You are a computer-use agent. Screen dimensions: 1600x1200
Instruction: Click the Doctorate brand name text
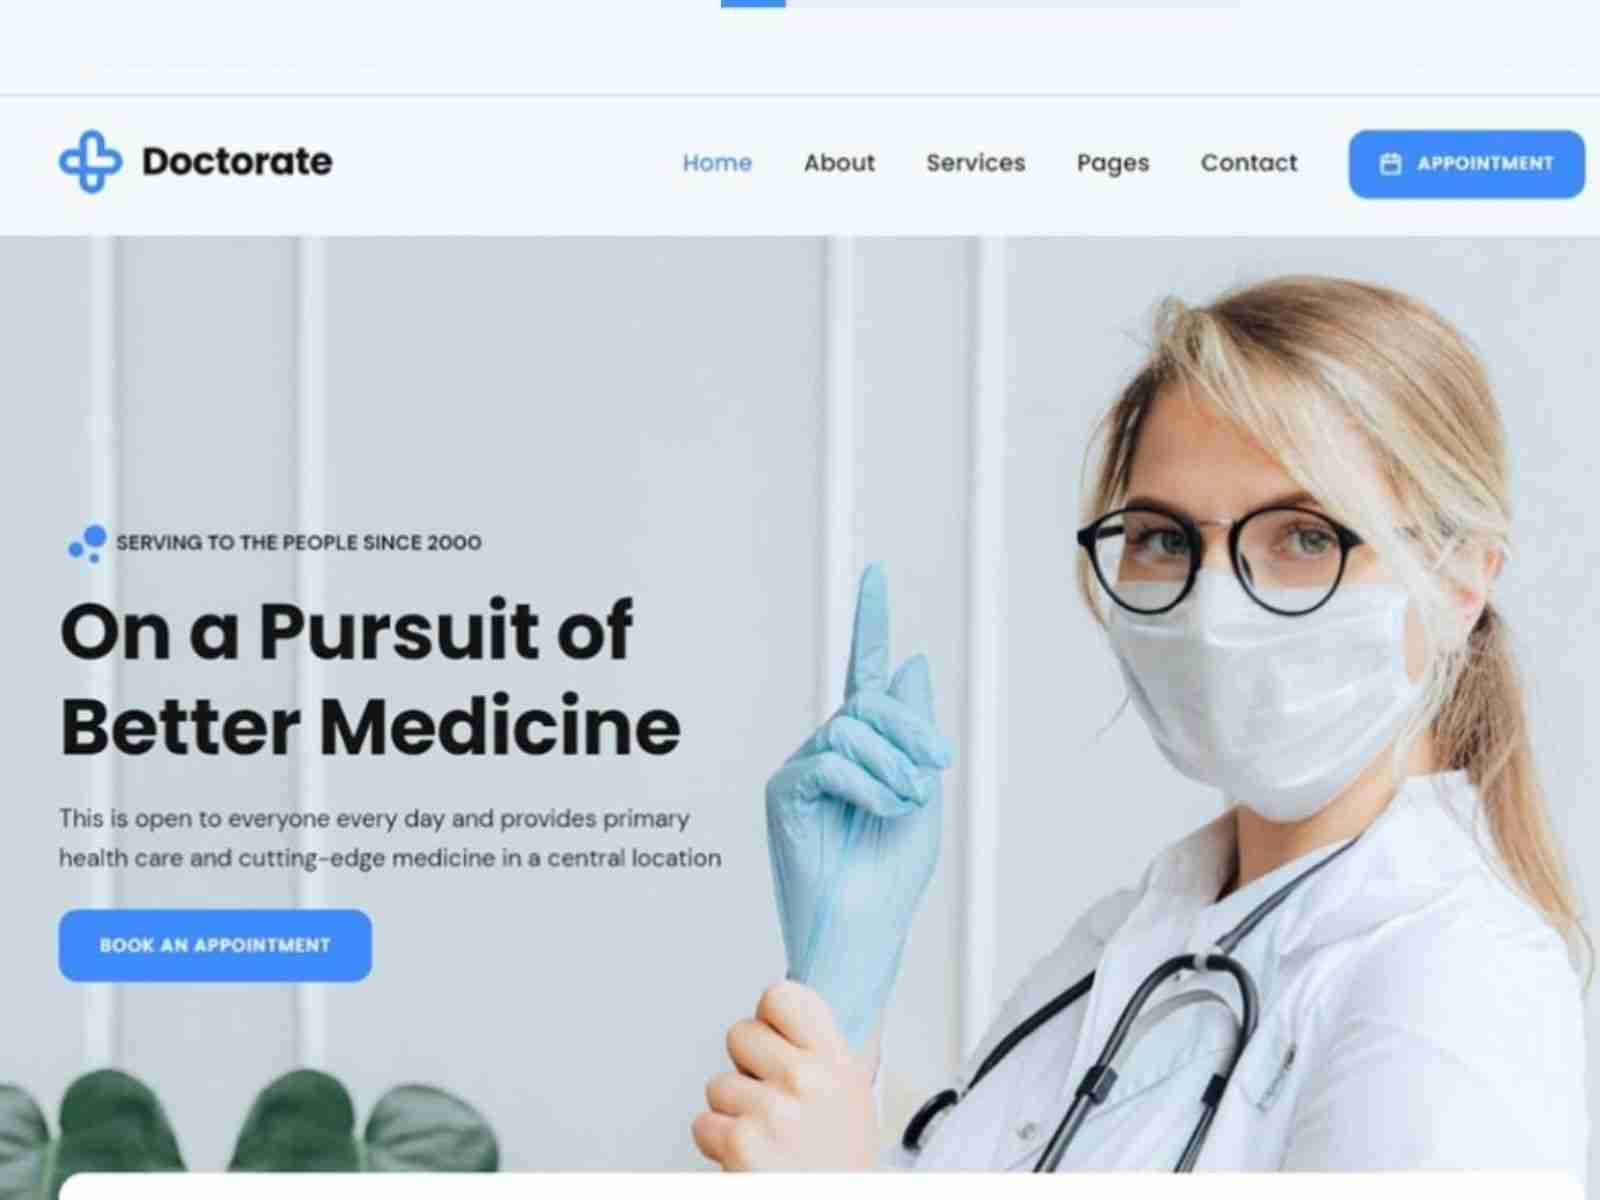[x=237, y=162]
